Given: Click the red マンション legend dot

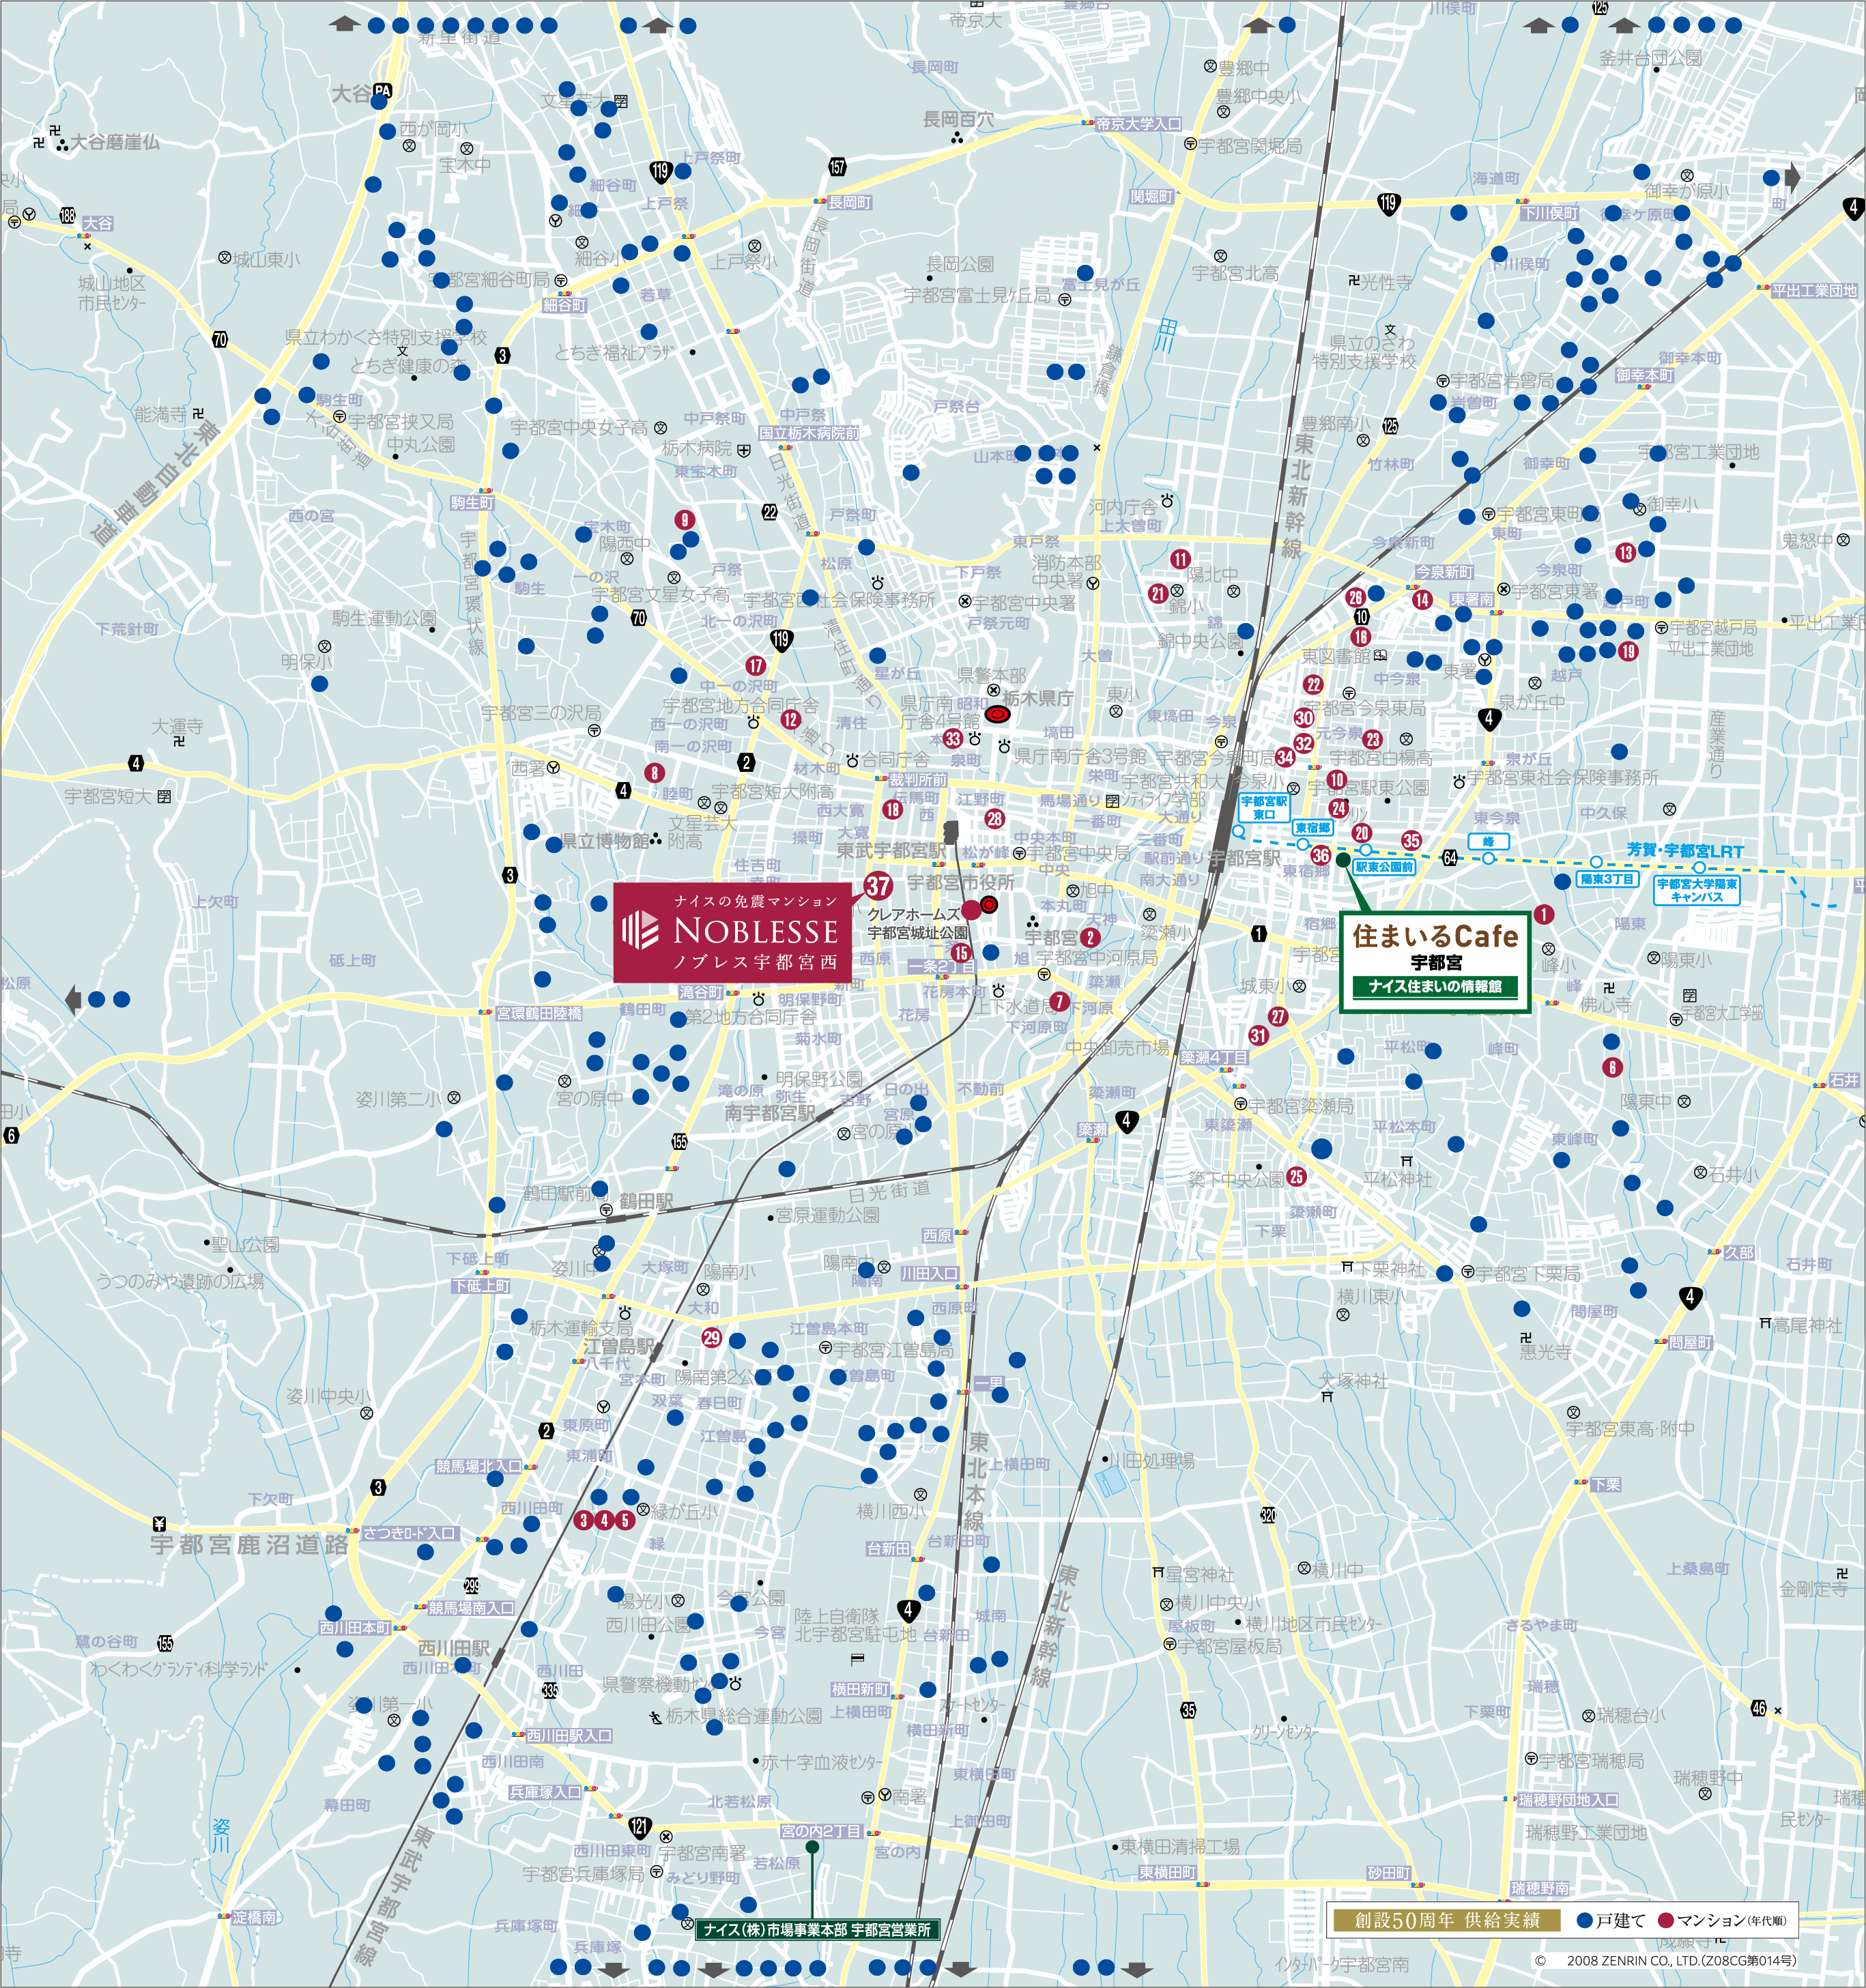Looking at the screenshot, I should [1666, 1920].
